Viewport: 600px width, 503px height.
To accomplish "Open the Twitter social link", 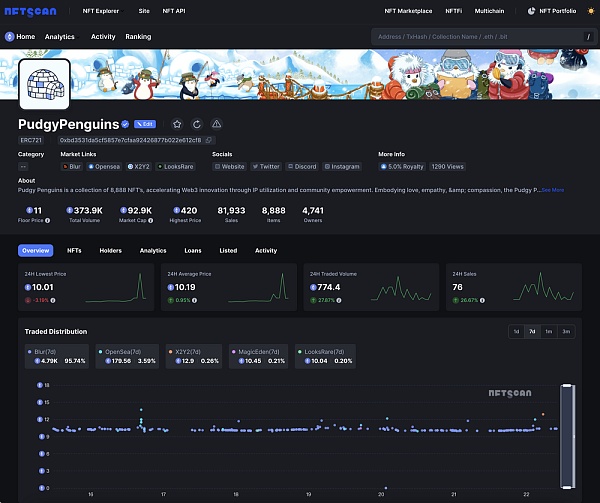I will point(267,166).
